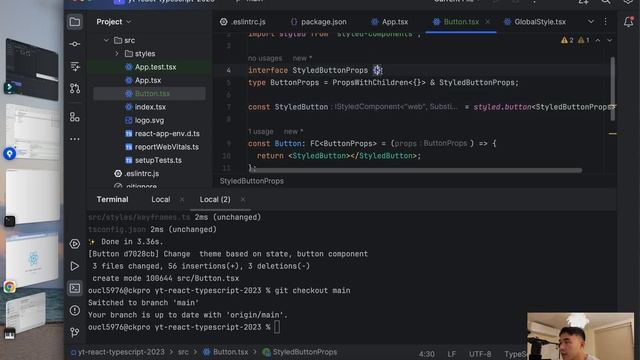640x360 pixels.
Task: Select the top Stage Manager window thumbnail
Action: click(32, 69)
